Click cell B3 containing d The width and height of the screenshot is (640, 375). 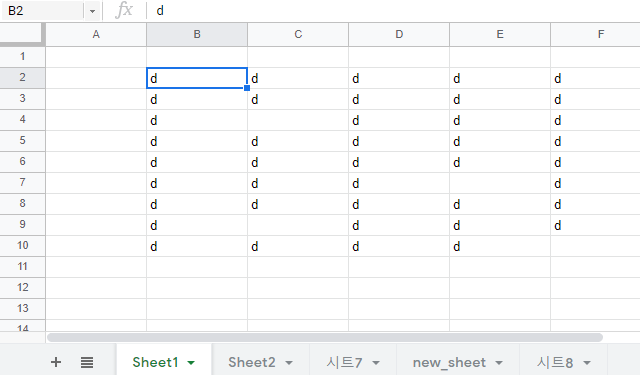[x=197, y=99]
